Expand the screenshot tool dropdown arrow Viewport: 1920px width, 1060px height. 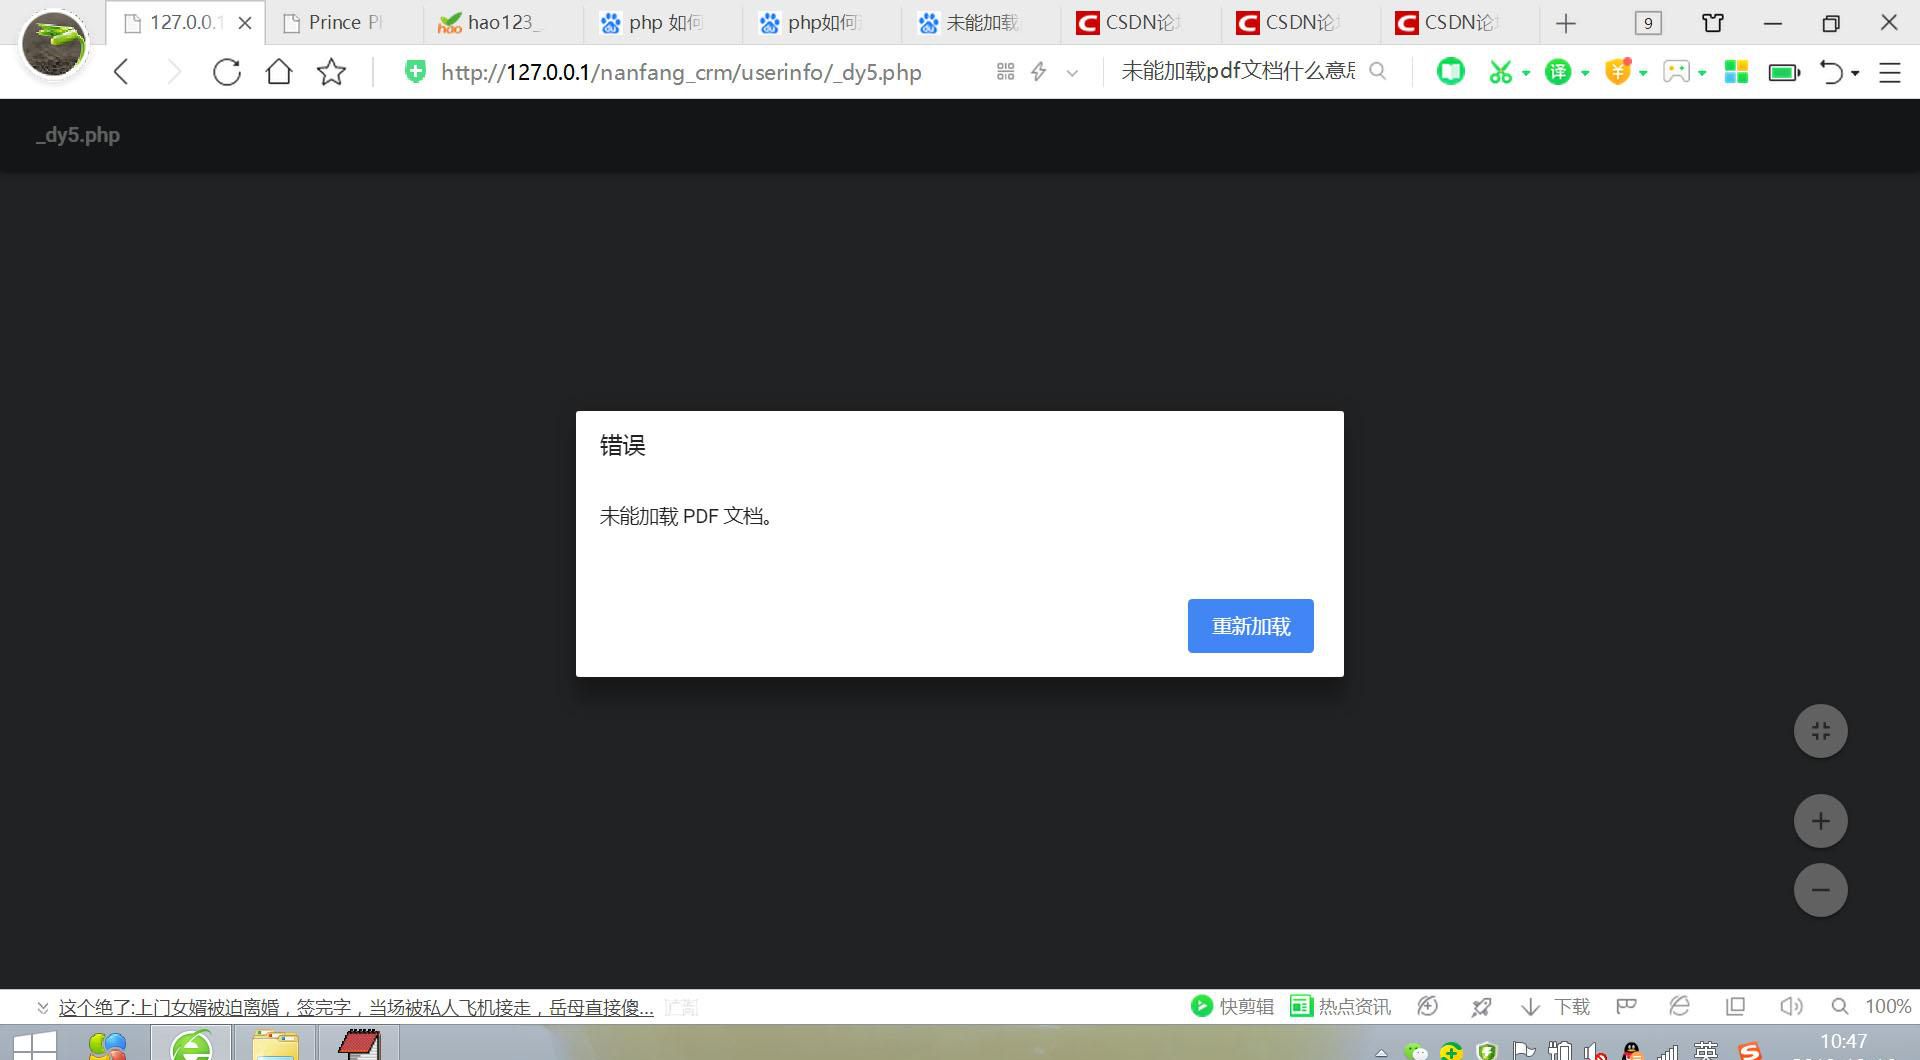(x=1526, y=73)
